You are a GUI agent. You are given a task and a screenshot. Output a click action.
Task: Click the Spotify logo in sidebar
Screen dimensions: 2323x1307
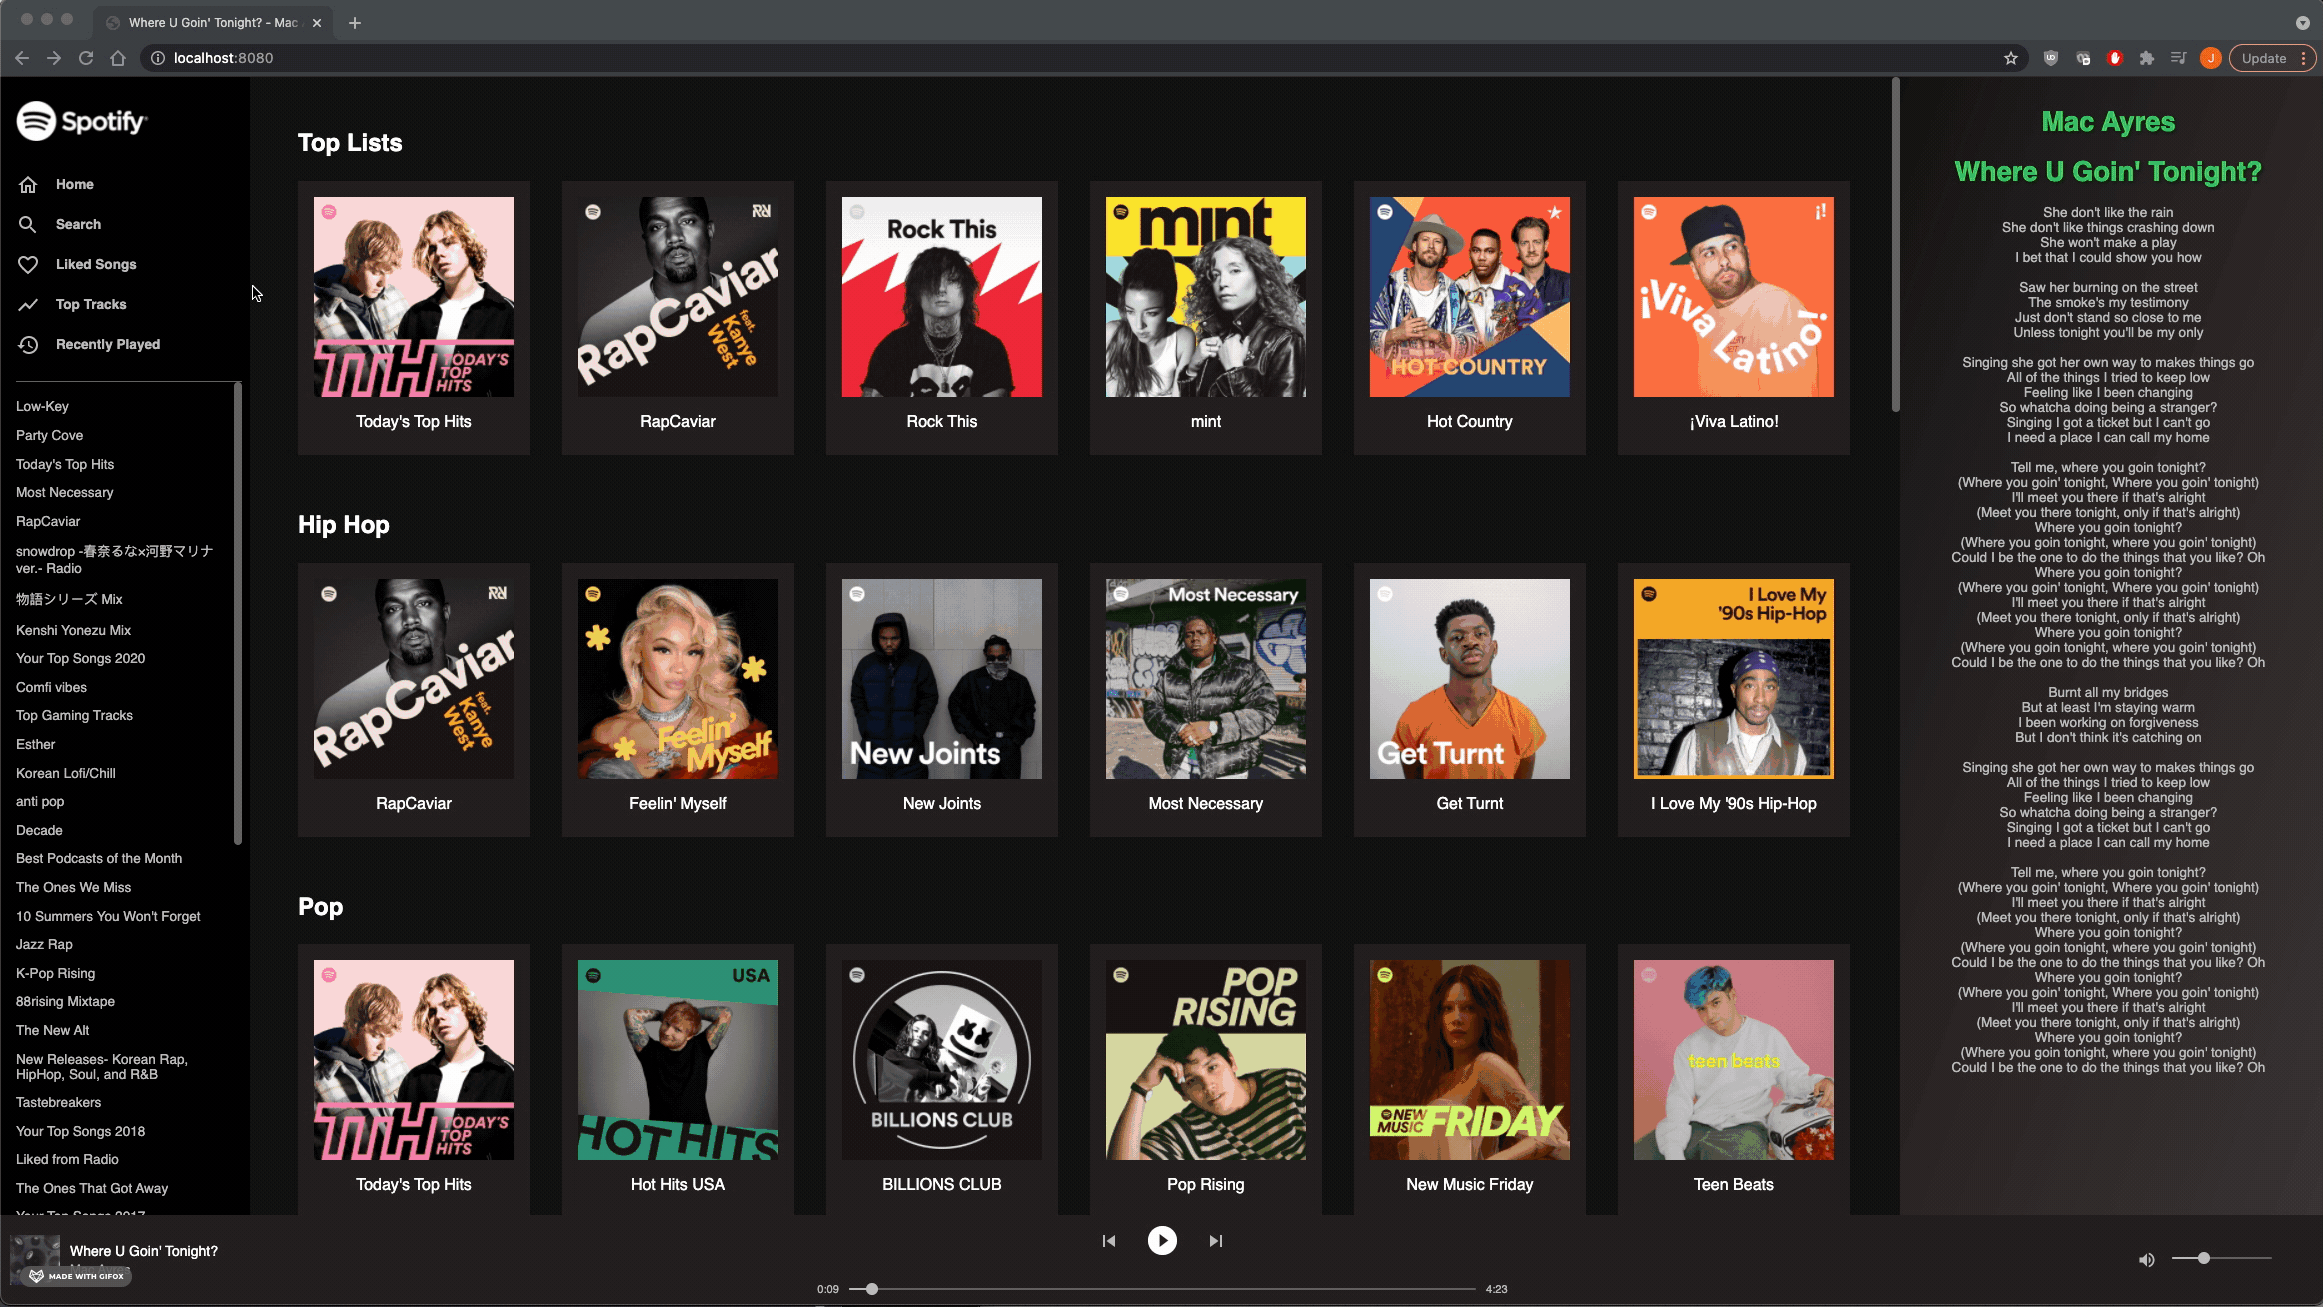(82, 121)
